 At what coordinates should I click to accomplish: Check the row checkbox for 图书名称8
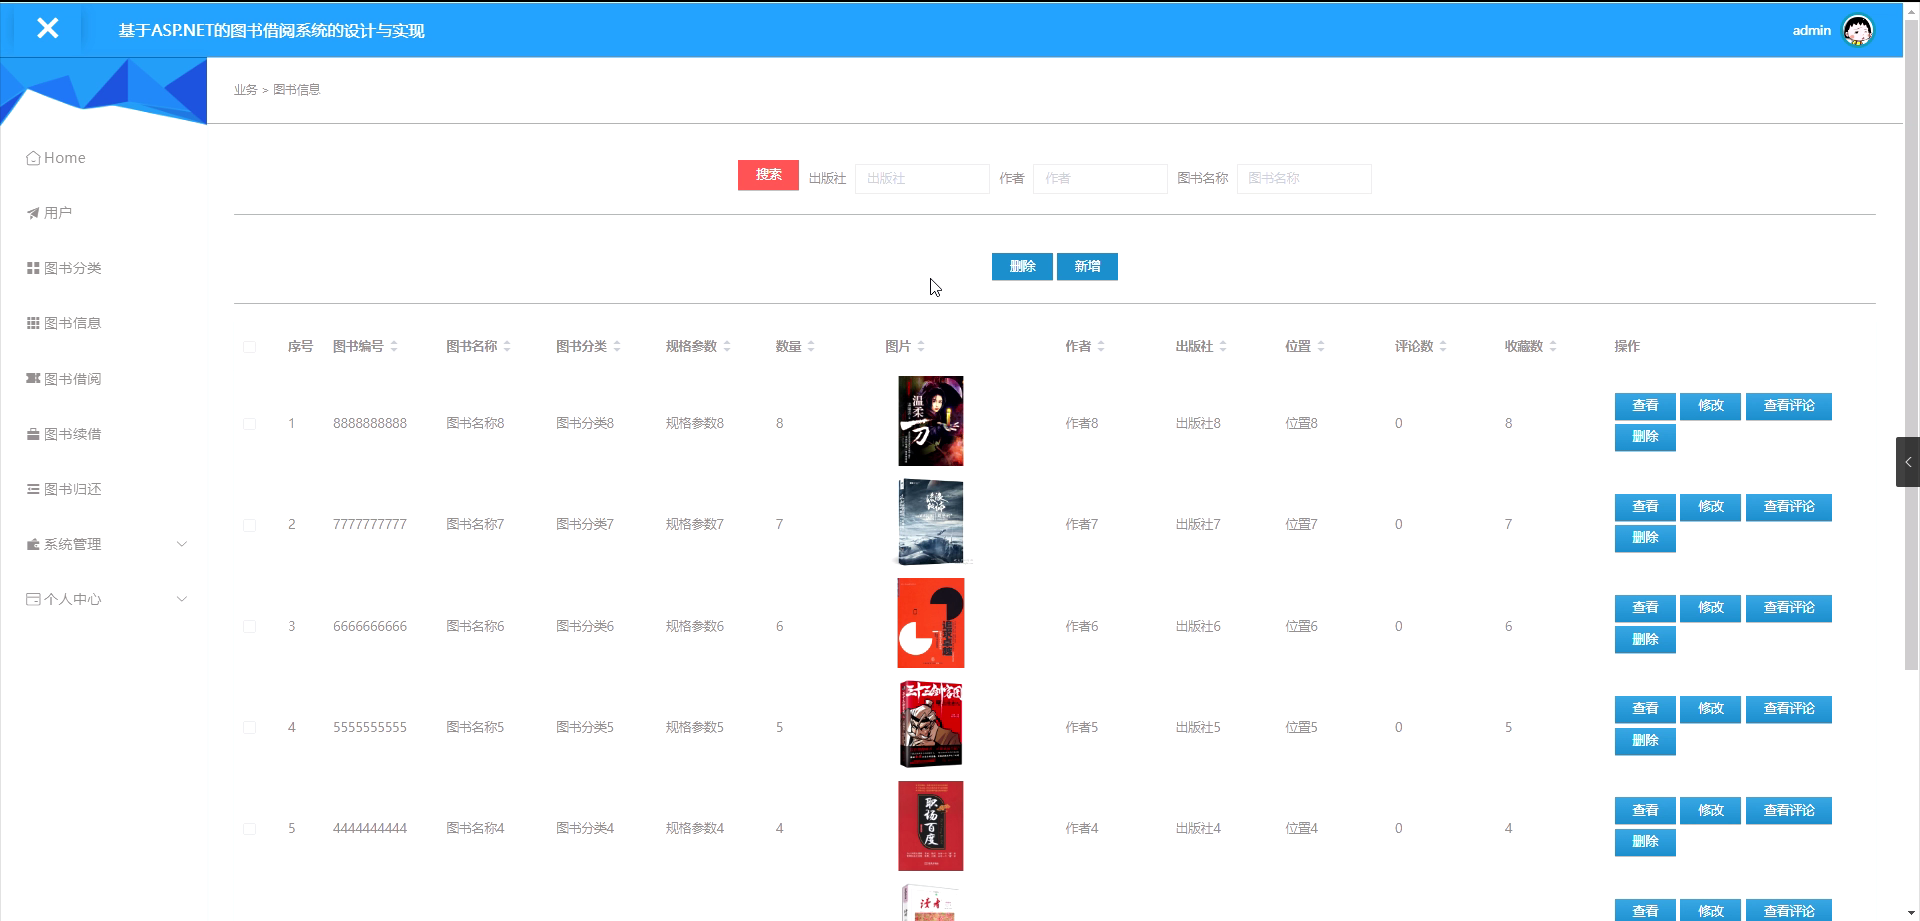click(x=249, y=423)
